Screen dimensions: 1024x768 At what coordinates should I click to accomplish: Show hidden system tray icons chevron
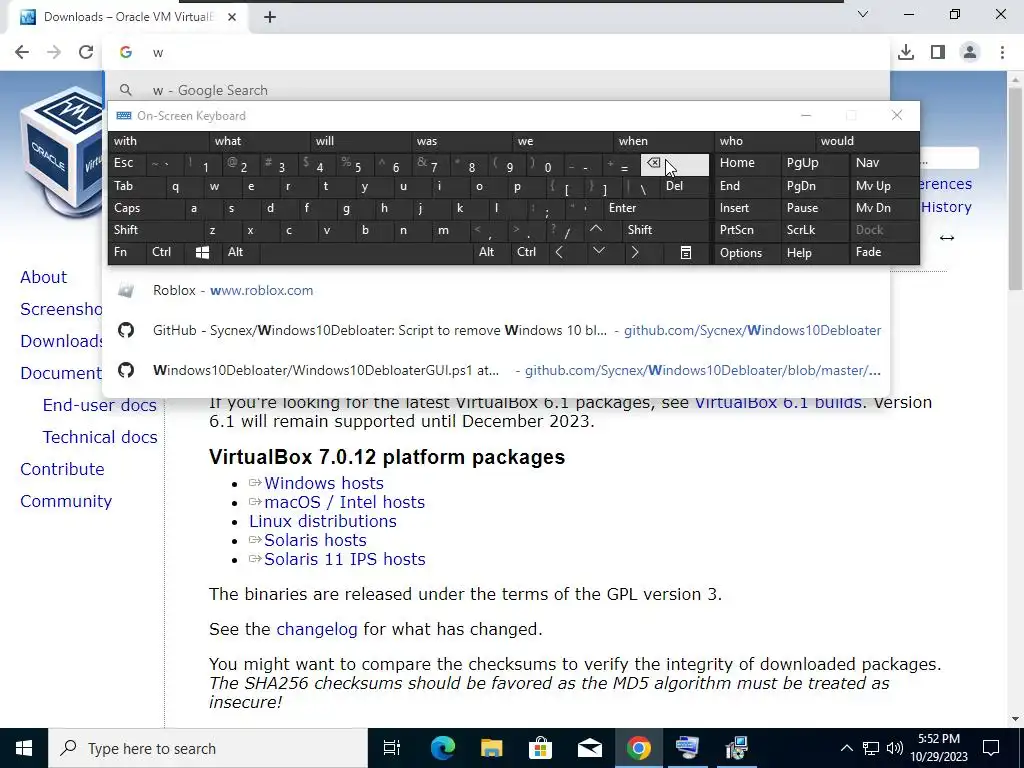pos(846,748)
